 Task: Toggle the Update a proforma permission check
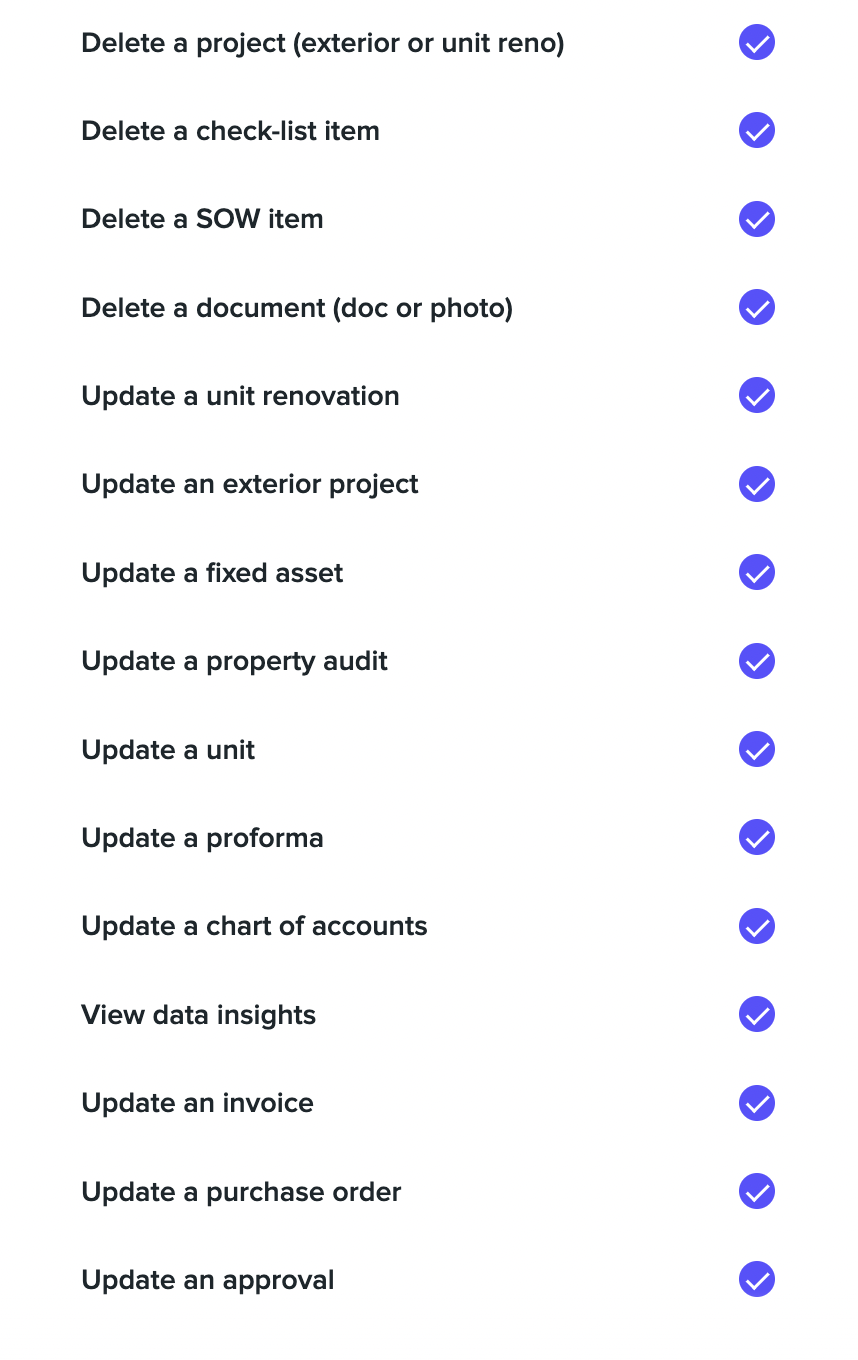tap(757, 838)
